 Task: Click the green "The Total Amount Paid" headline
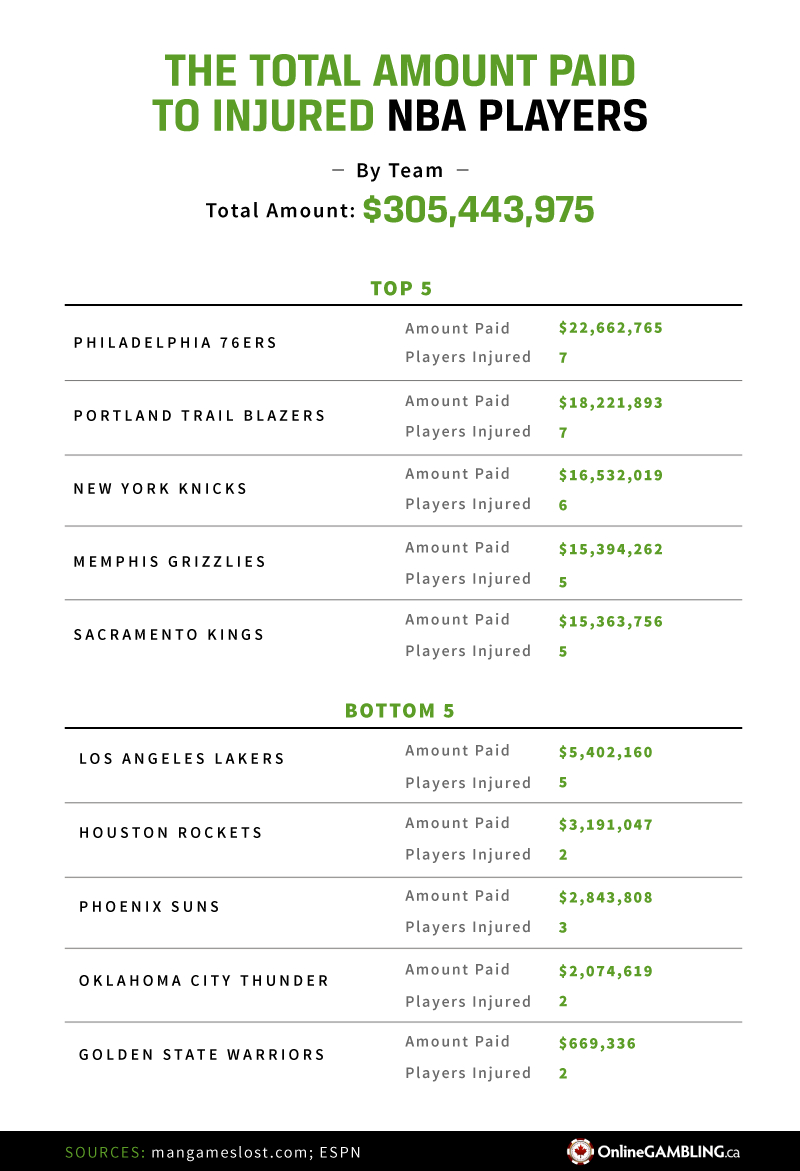click(x=400, y=72)
